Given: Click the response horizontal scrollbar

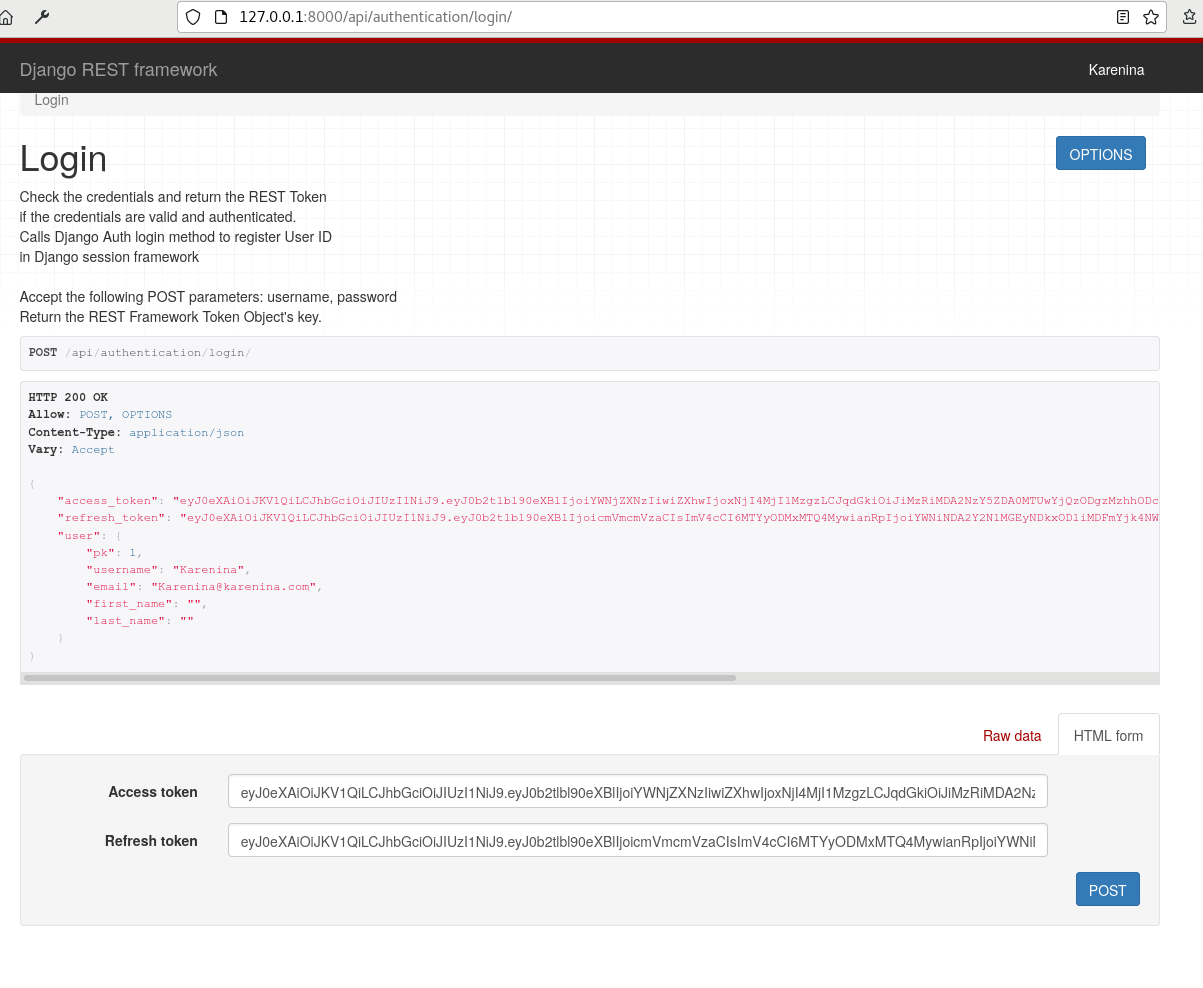Looking at the screenshot, I should pos(380,678).
